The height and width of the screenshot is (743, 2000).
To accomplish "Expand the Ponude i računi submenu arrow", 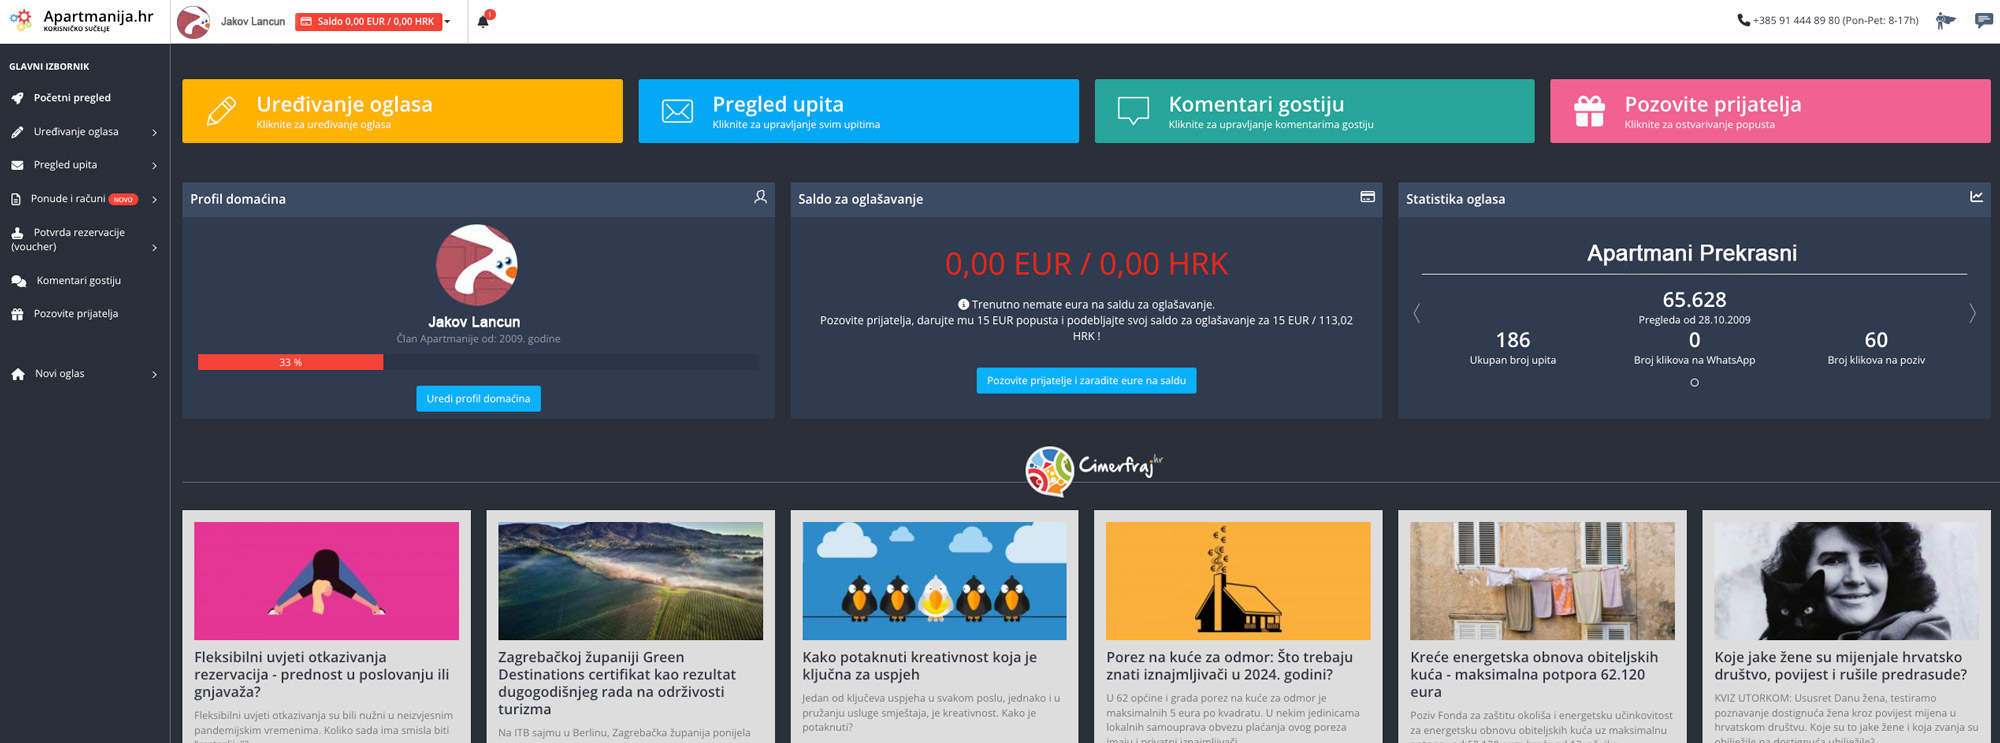I will click(x=154, y=200).
